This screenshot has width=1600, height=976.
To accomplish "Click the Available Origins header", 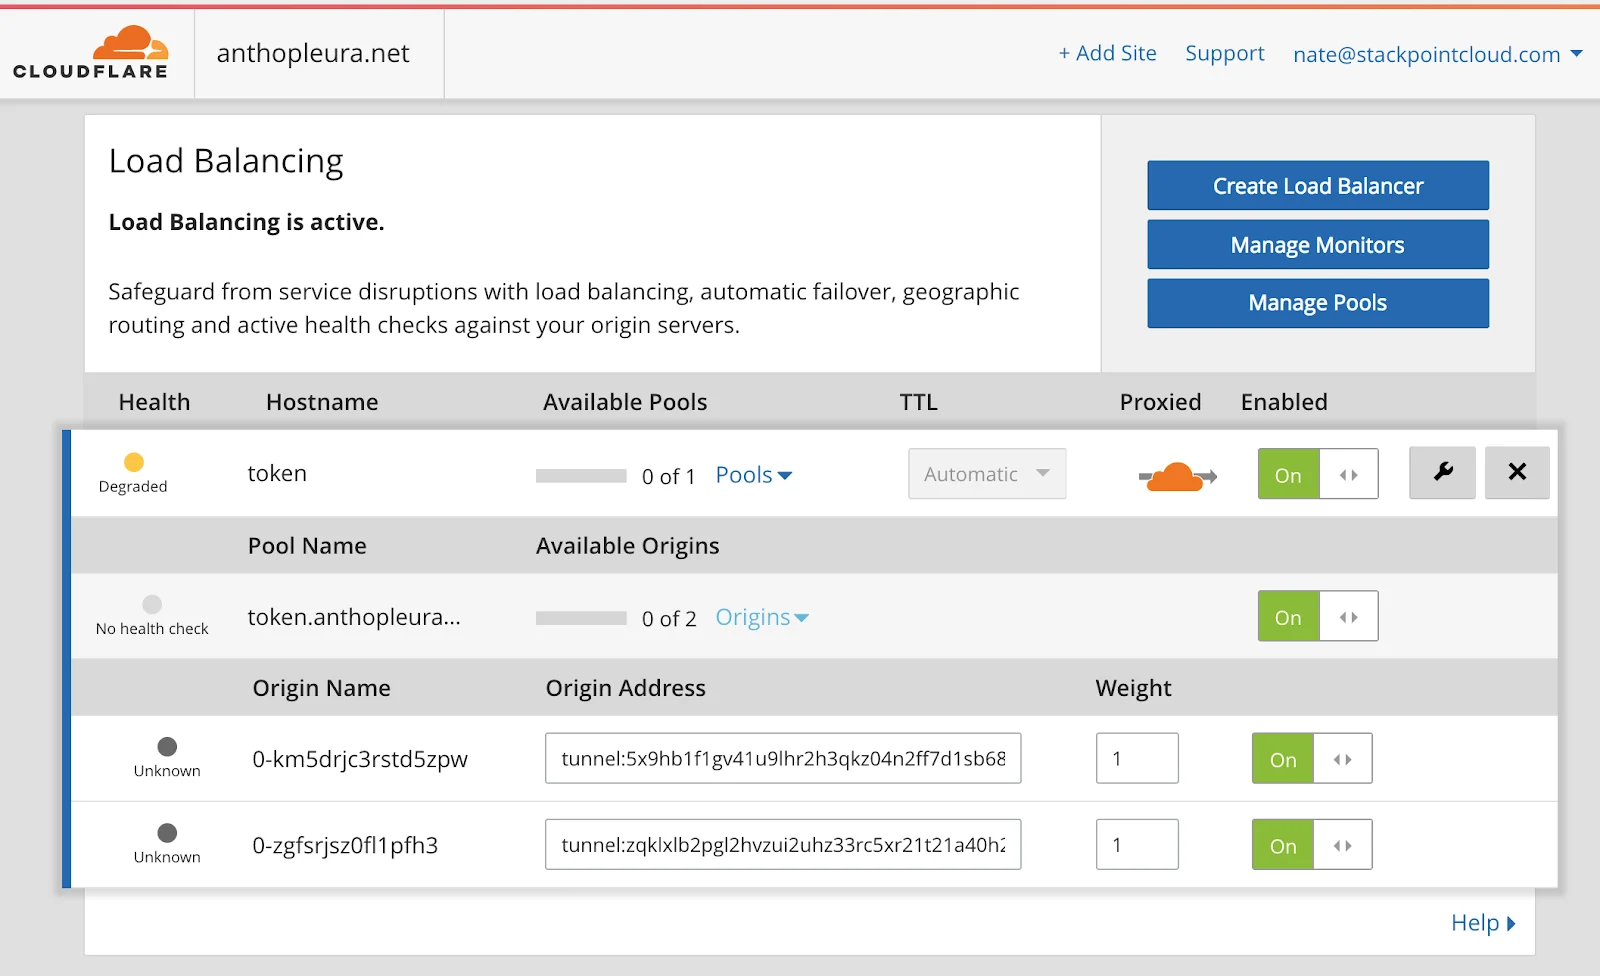I will pos(627,546).
